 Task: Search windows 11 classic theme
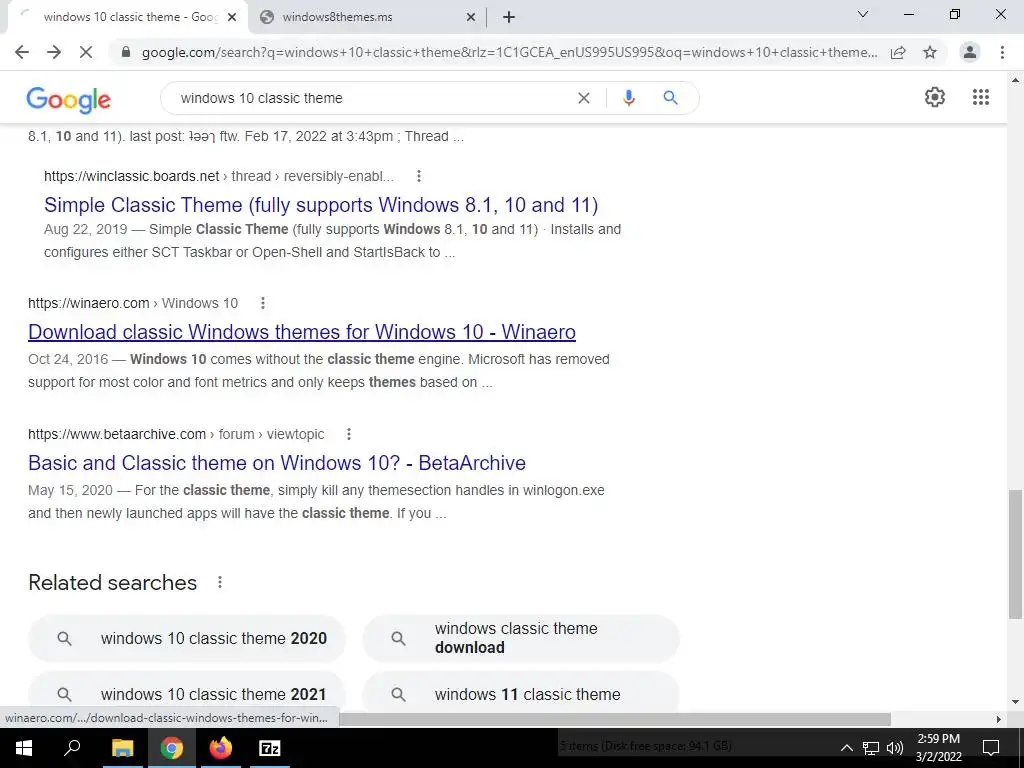520,694
